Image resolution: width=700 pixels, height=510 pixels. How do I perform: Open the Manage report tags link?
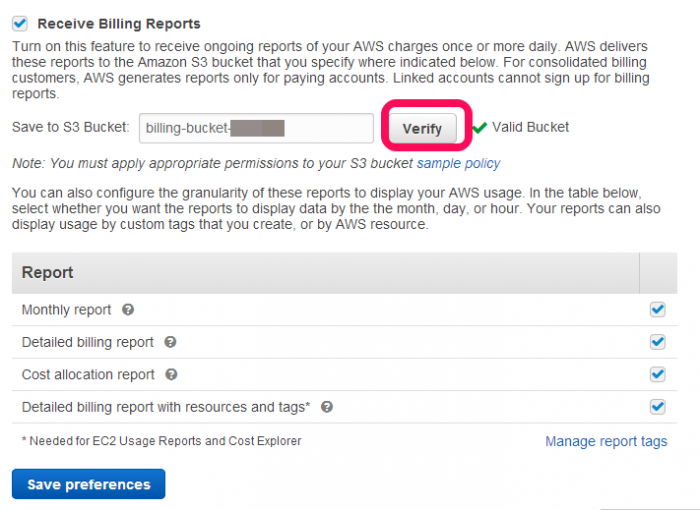click(606, 441)
